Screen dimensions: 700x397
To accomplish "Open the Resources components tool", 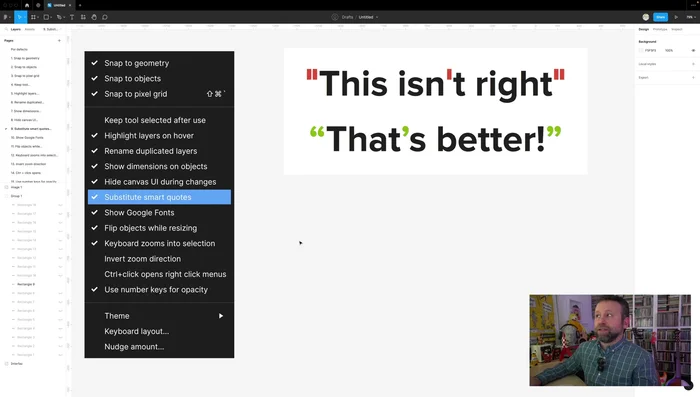I will [x=83, y=17].
